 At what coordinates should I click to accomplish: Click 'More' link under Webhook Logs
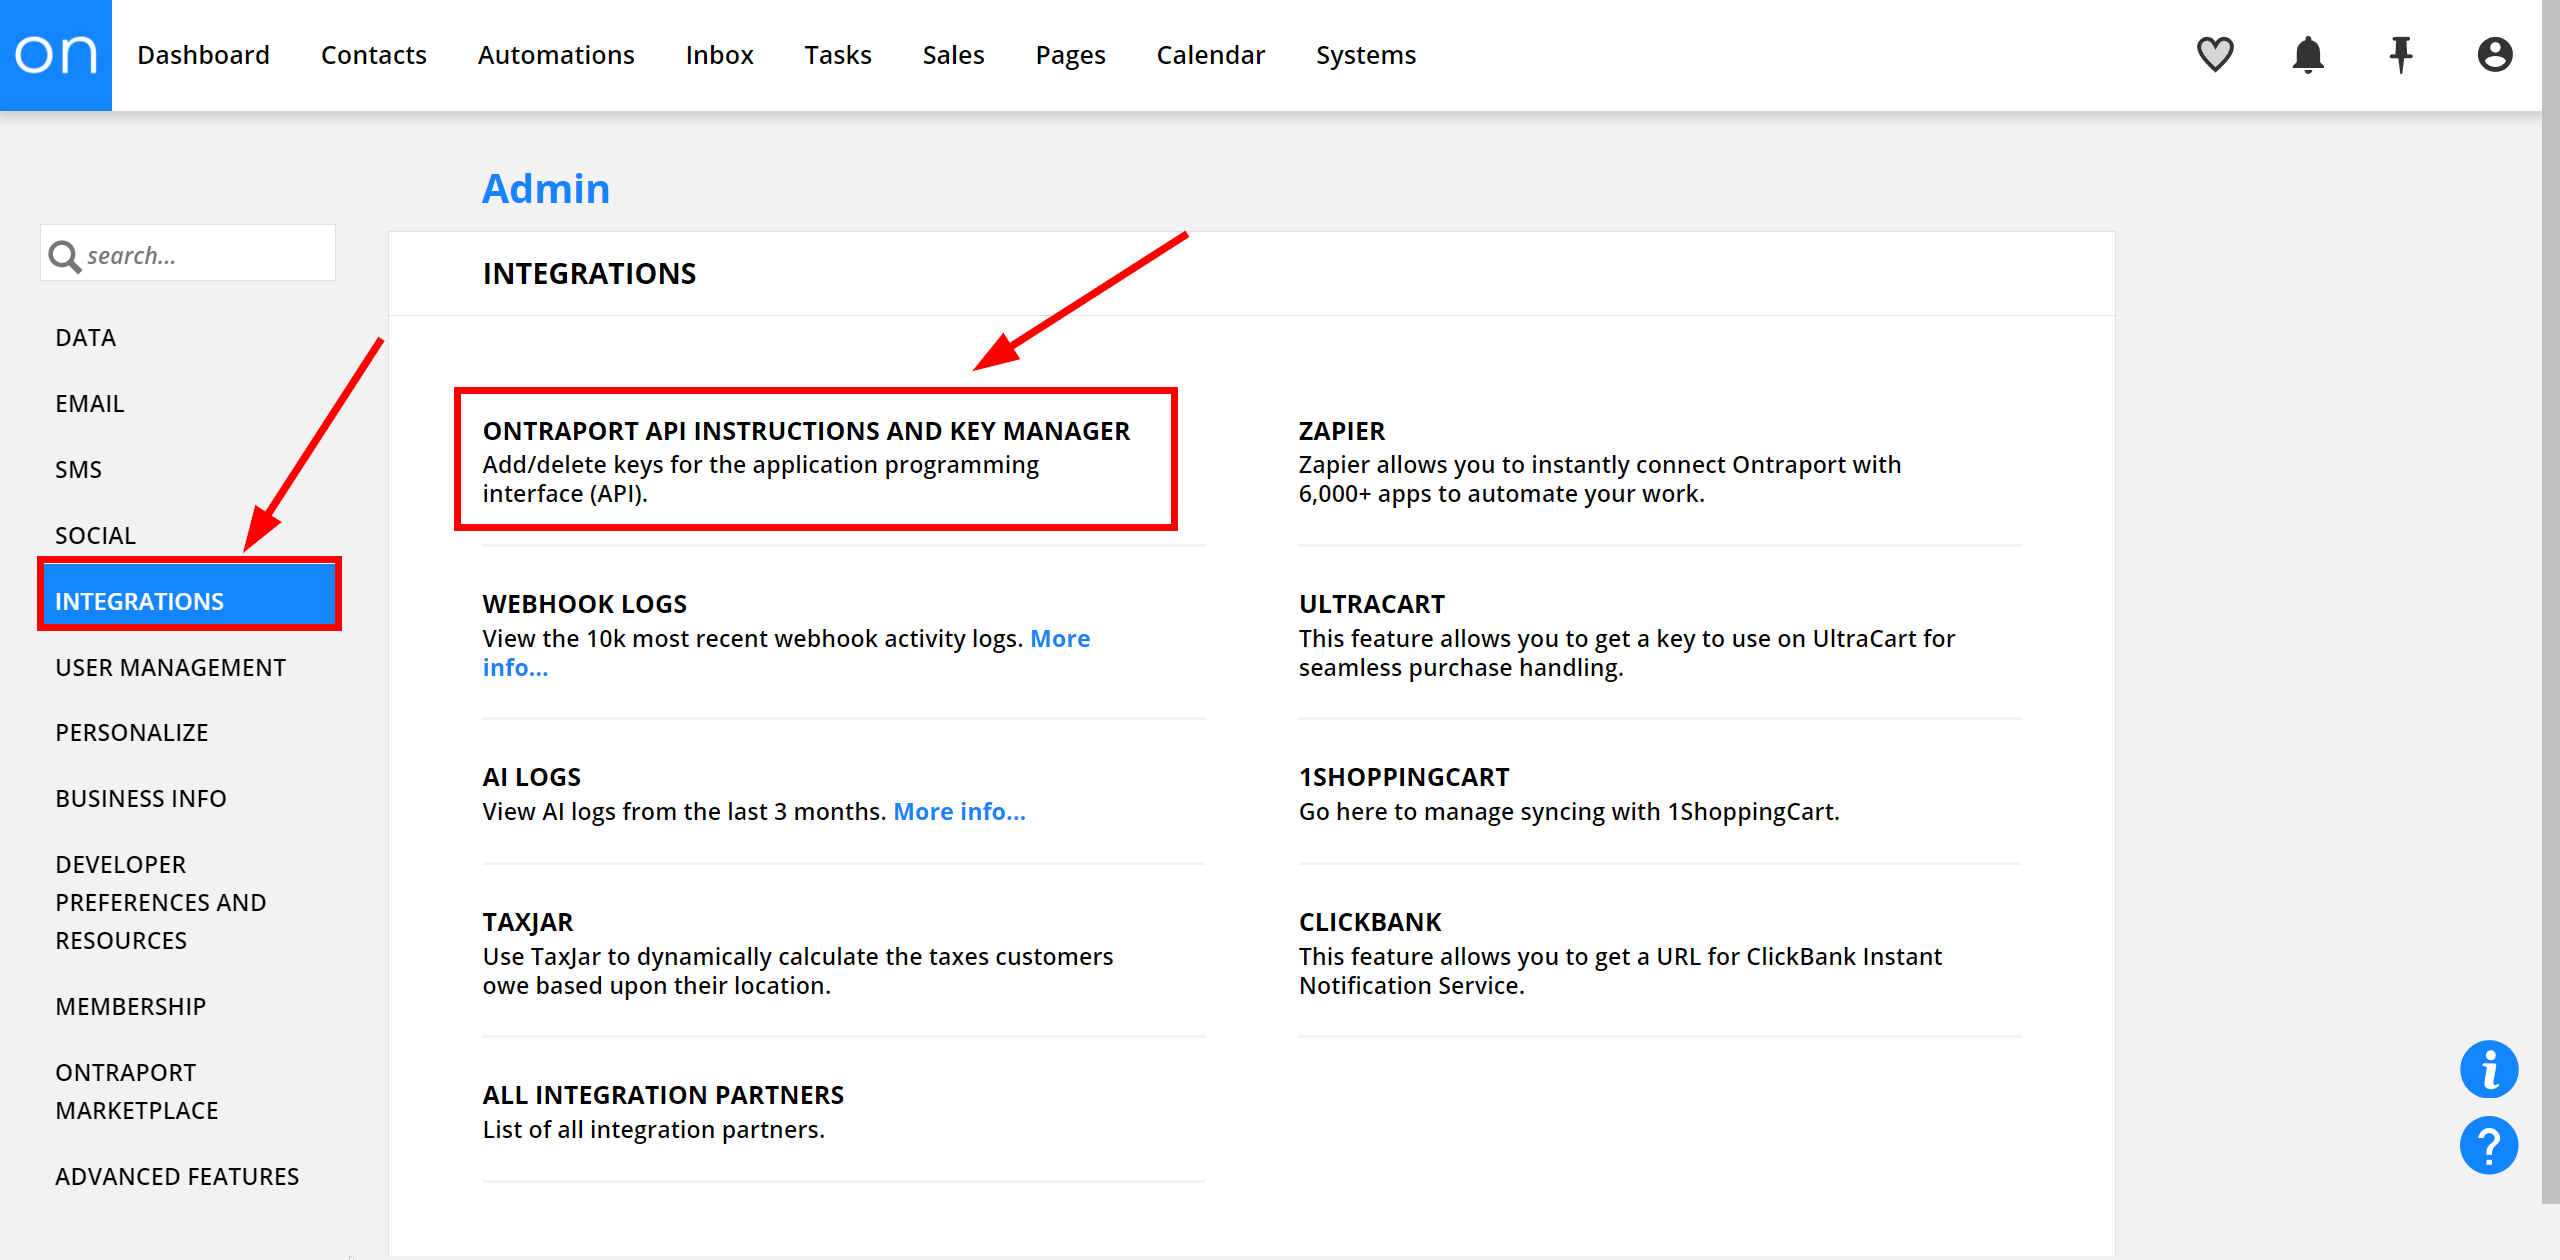click(1060, 639)
